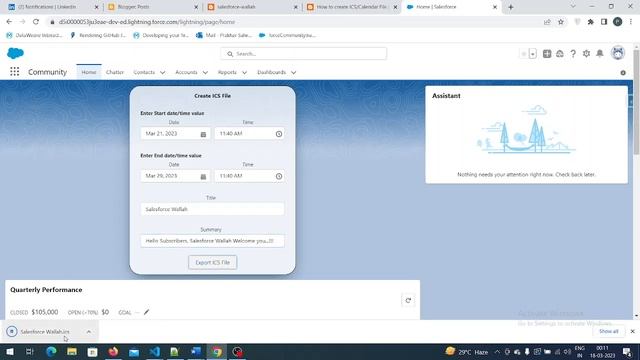Open the Windows notification center
Viewport: 640px width, 360px height.
[627, 352]
